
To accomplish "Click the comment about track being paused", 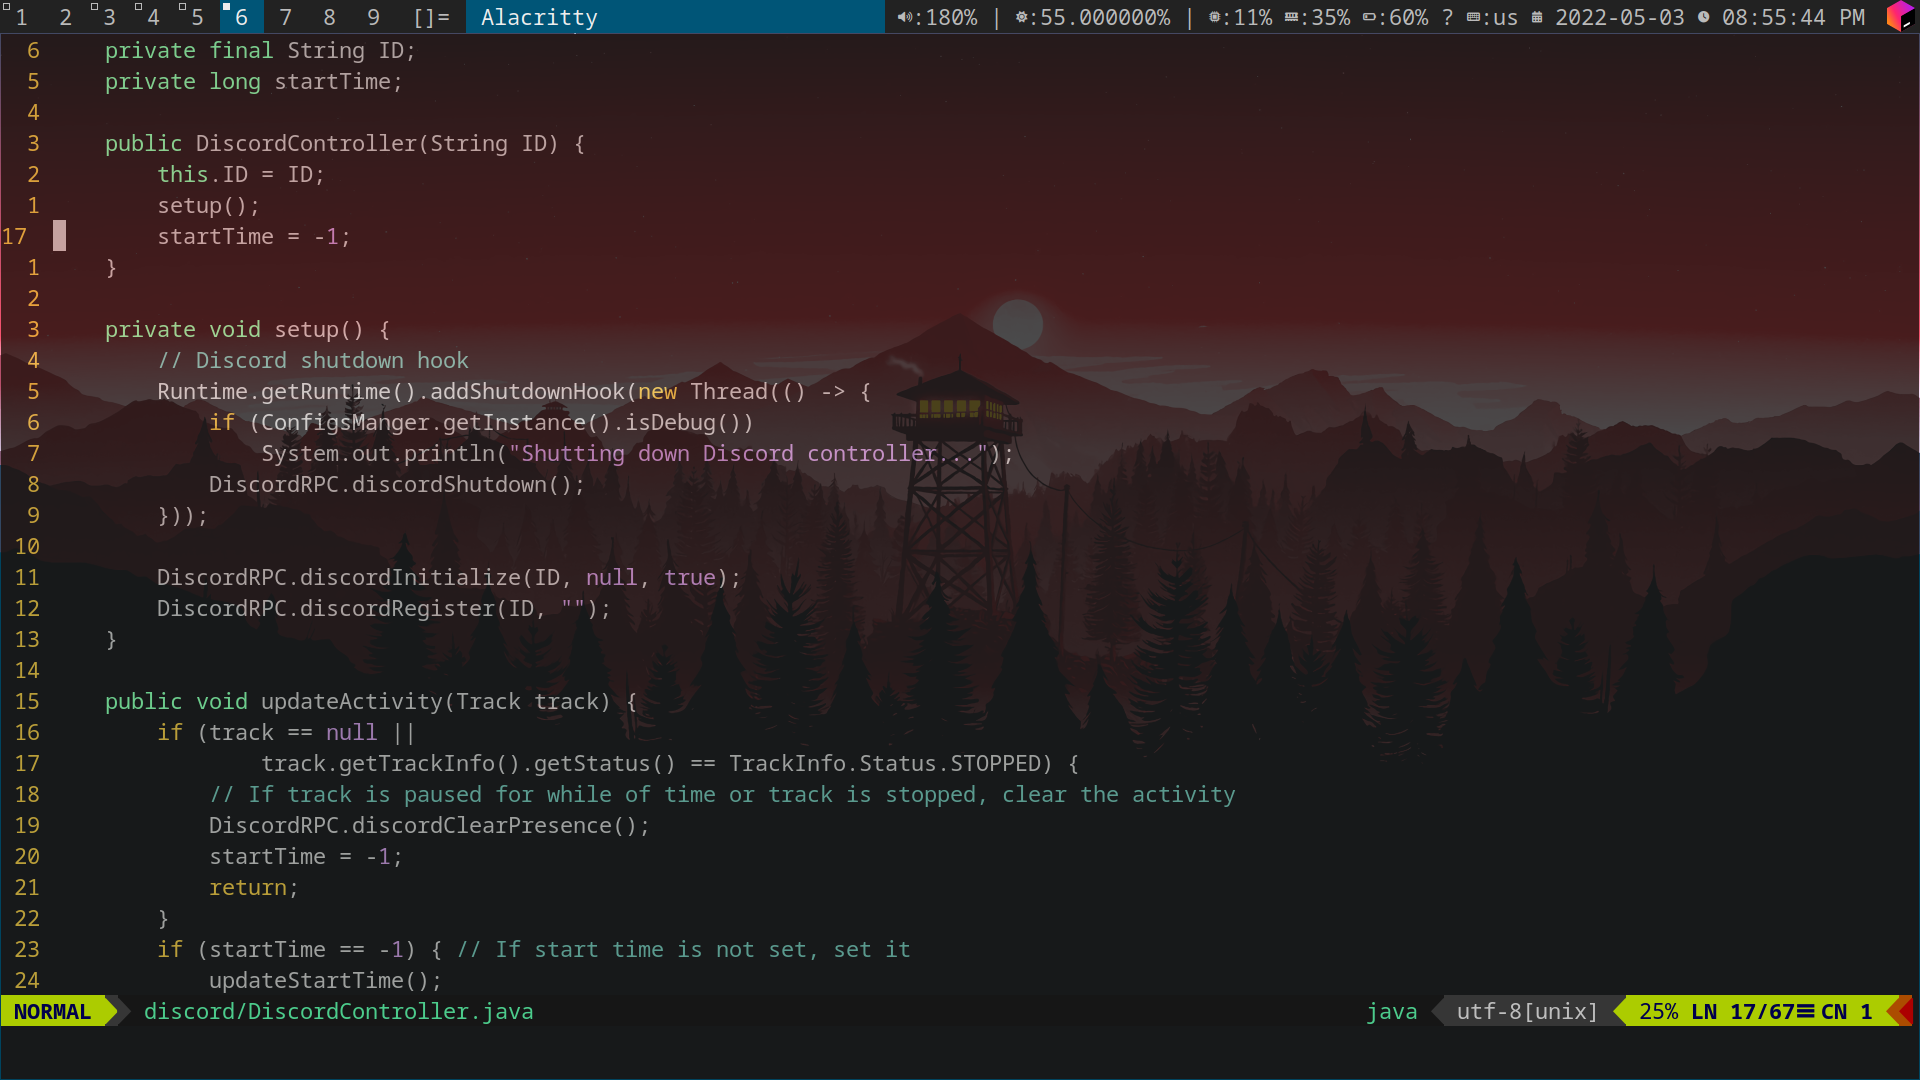I will (x=722, y=794).
